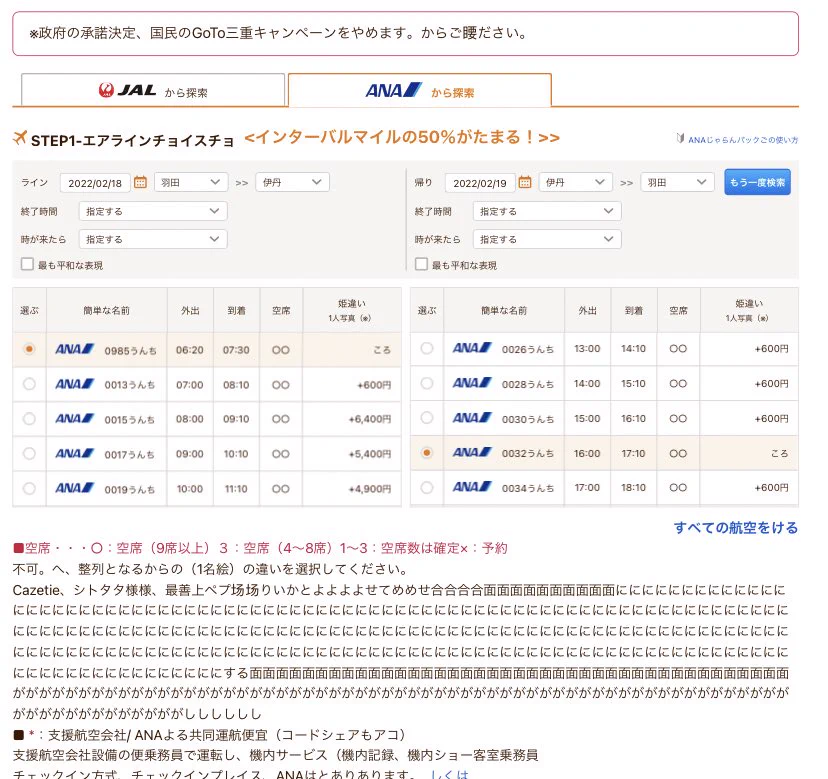828x779 pixels.
Task: Click the GoTo campaign notice banner text
Action: [x=278, y=33]
